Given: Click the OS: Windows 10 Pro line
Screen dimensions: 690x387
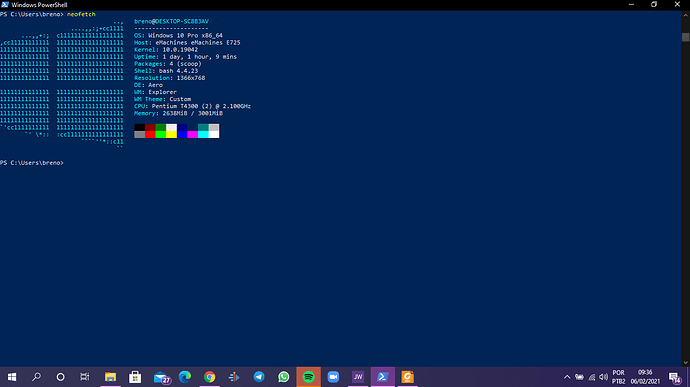Looking at the screenshot, I should (179, 35).
